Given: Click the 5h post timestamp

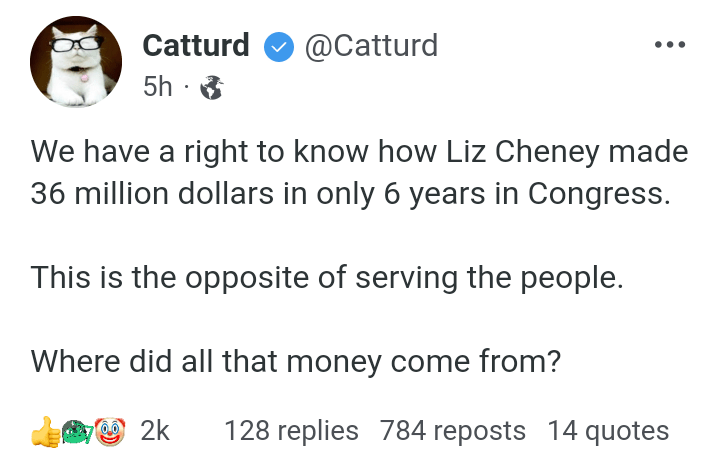Looking at the screenshot, I should coord(158,88).
